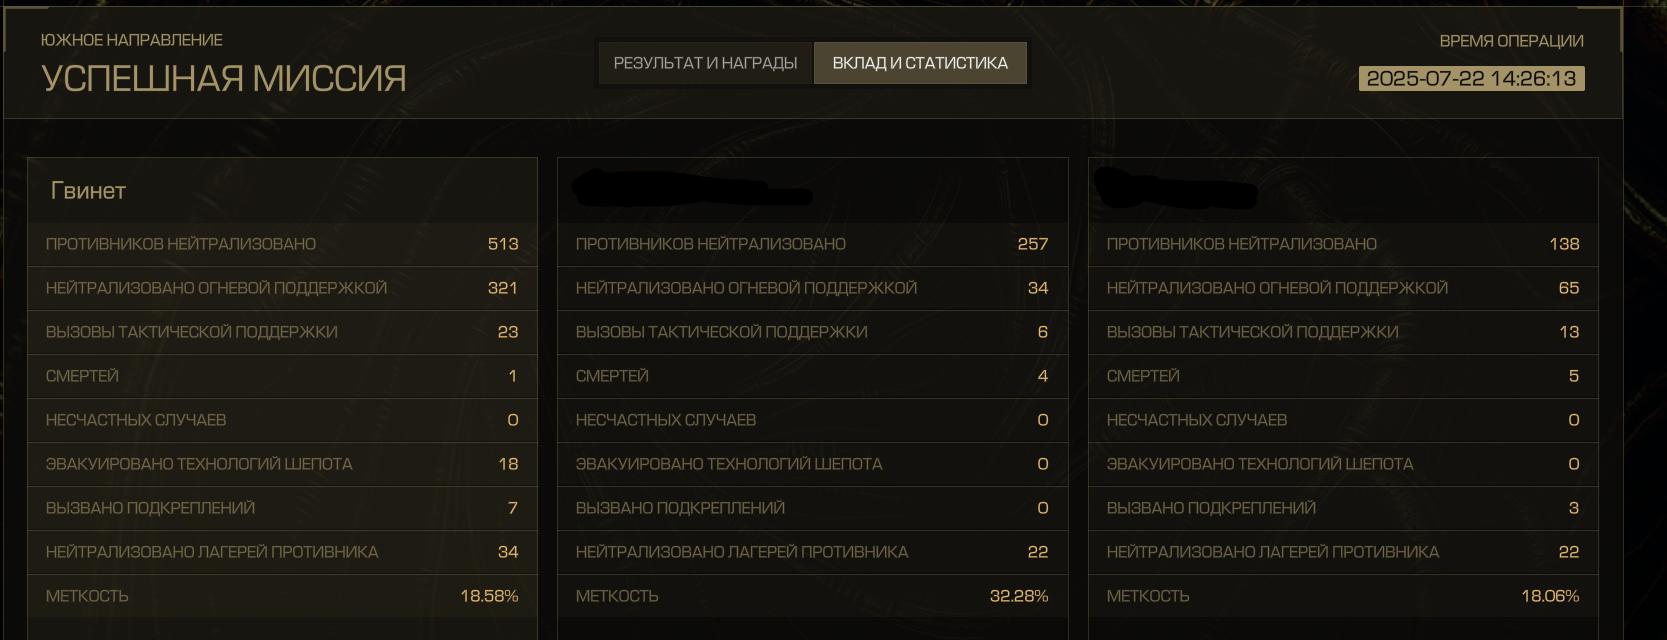Select the second player's 257 enemies neutralized row

pyautogui.click(x=812, y=244)
